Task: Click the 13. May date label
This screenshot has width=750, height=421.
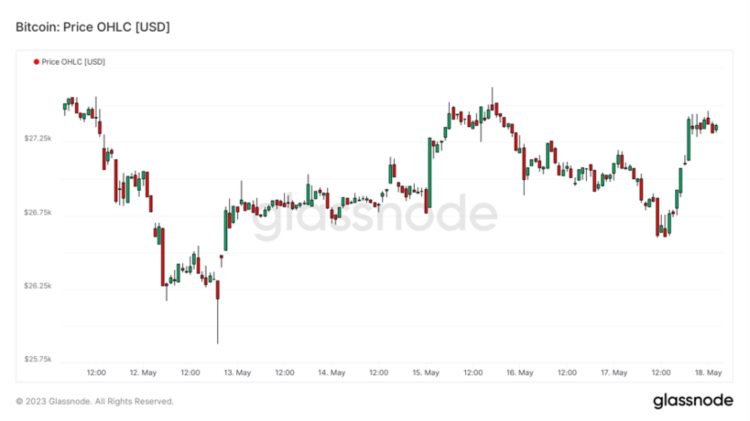Action: point(237,373)
